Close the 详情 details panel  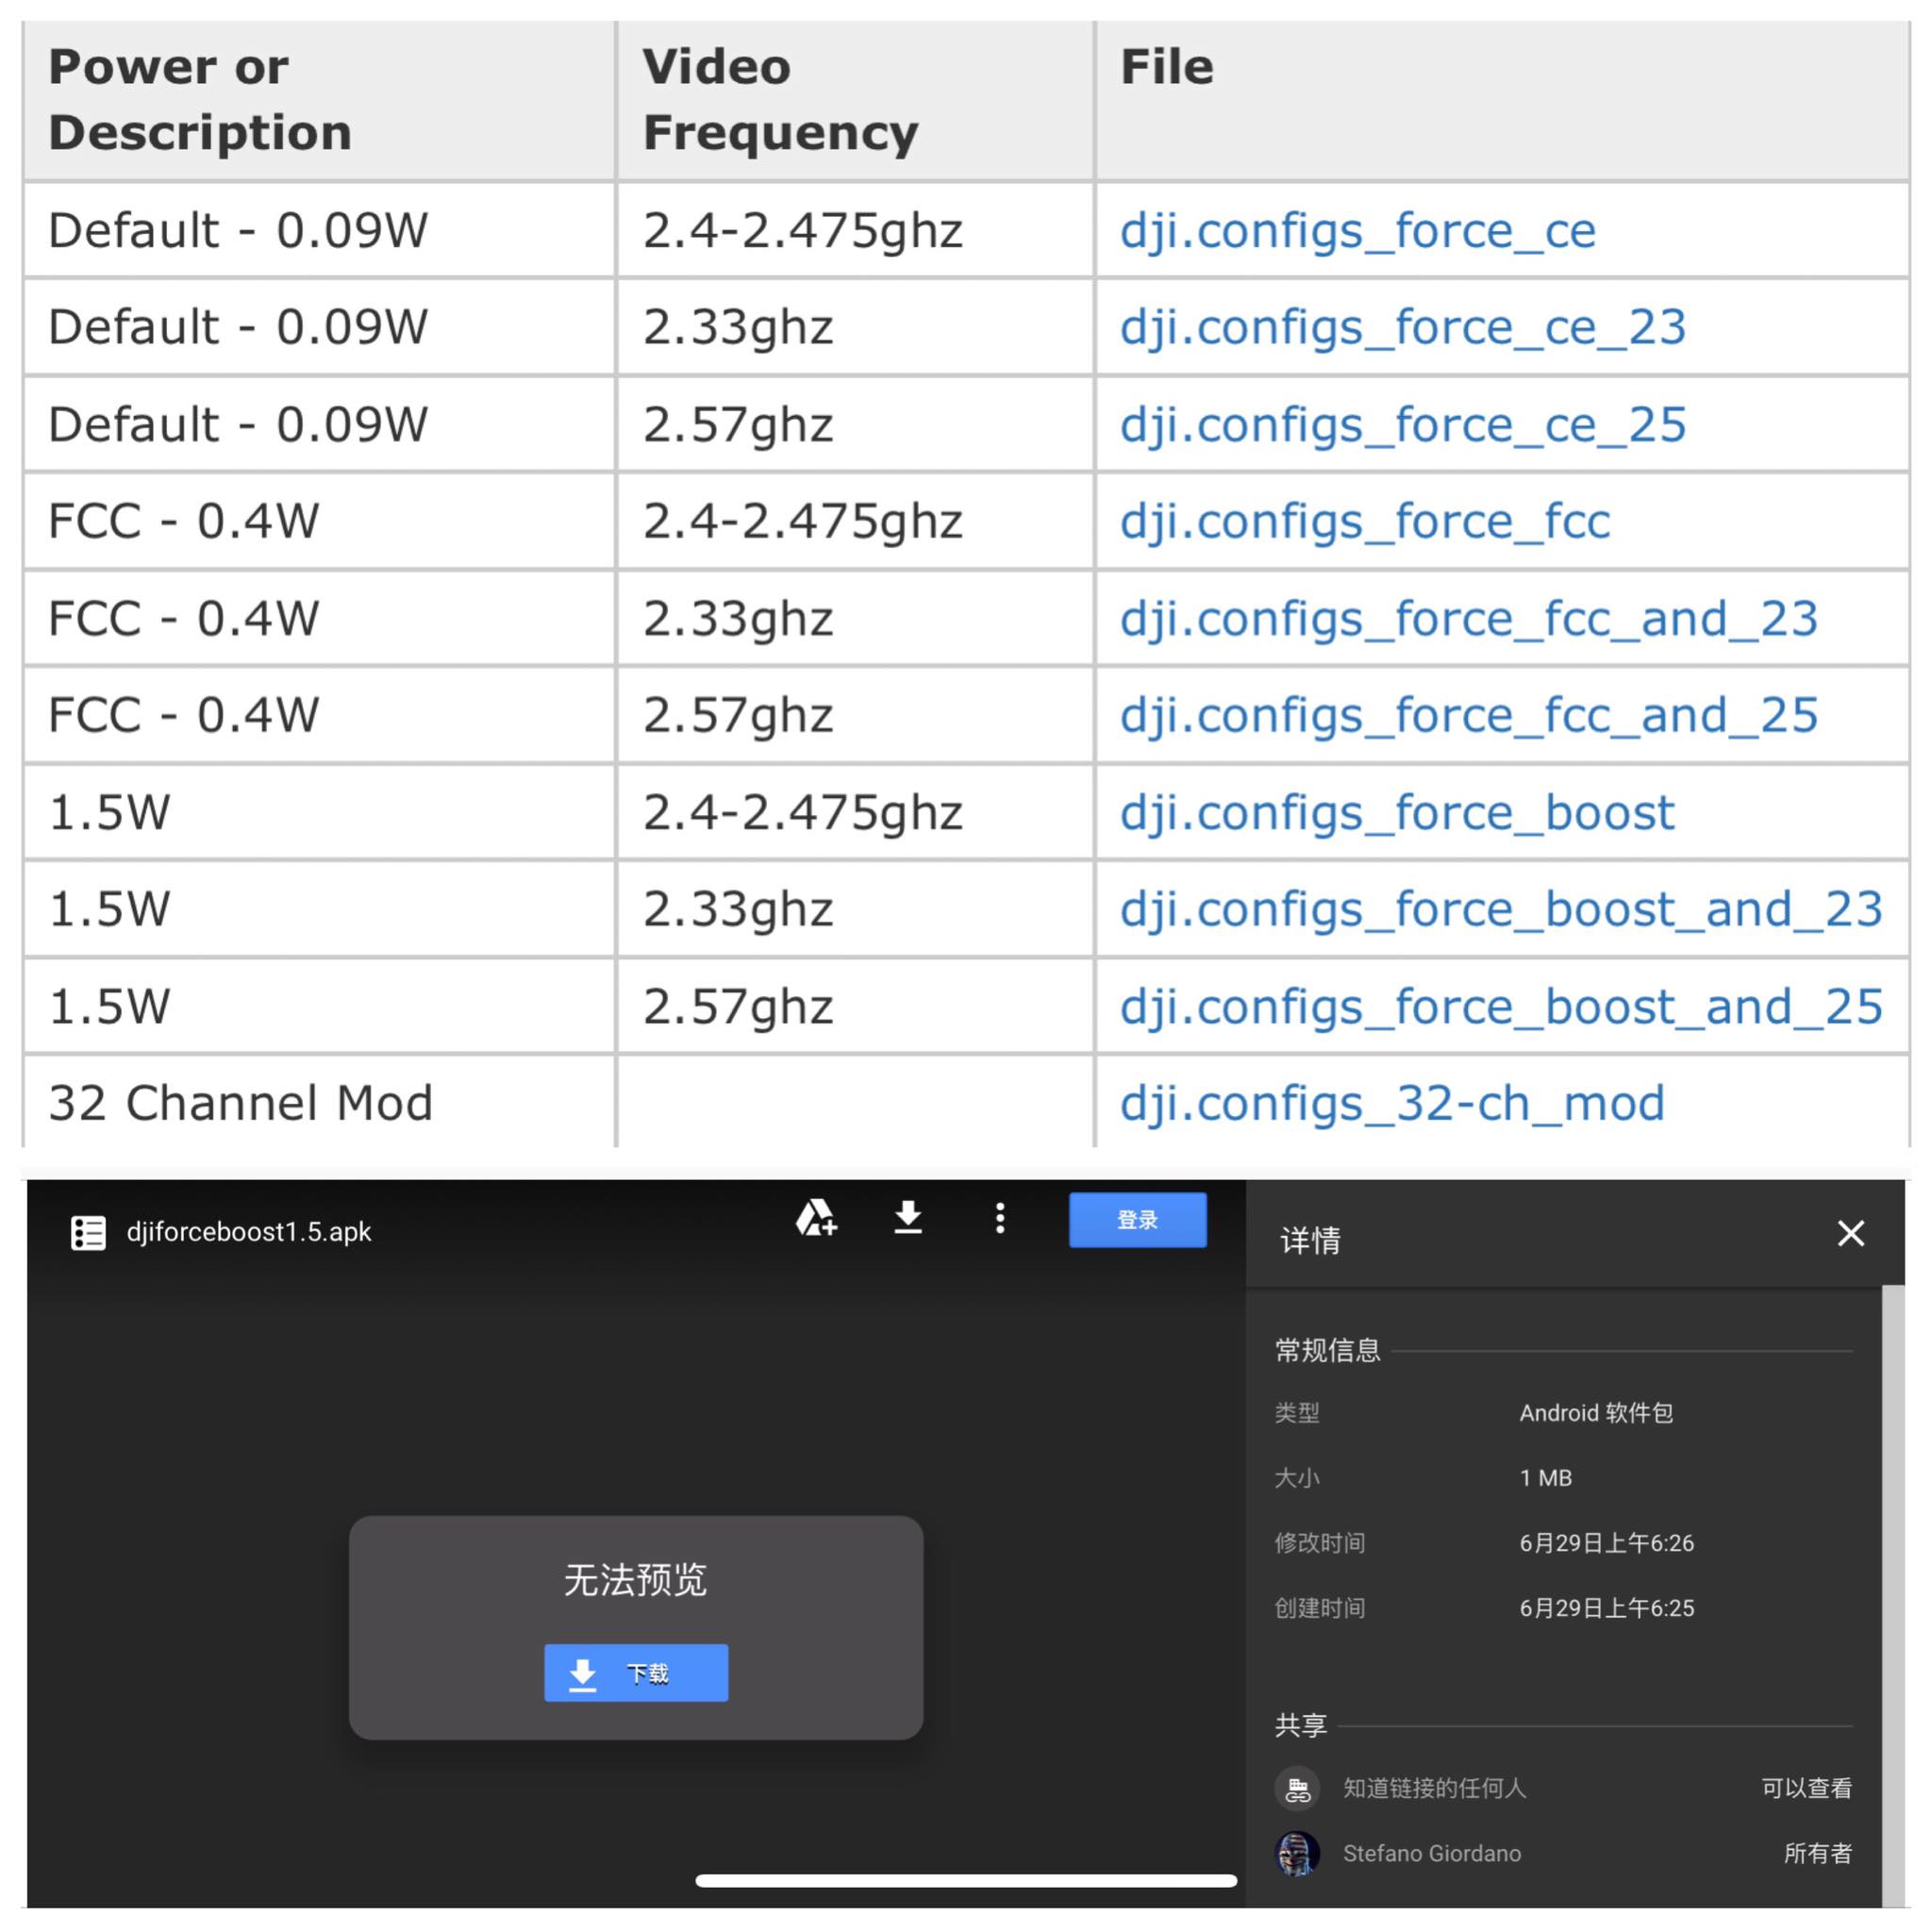pos(1851,1234)
